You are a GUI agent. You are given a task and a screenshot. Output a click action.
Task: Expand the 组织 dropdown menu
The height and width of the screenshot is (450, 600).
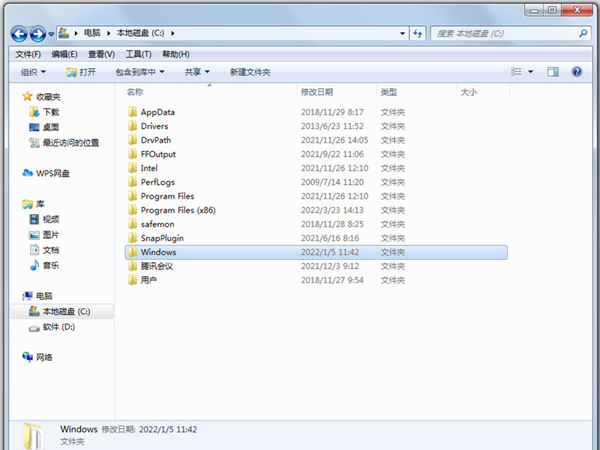click(x=33, y=72)
